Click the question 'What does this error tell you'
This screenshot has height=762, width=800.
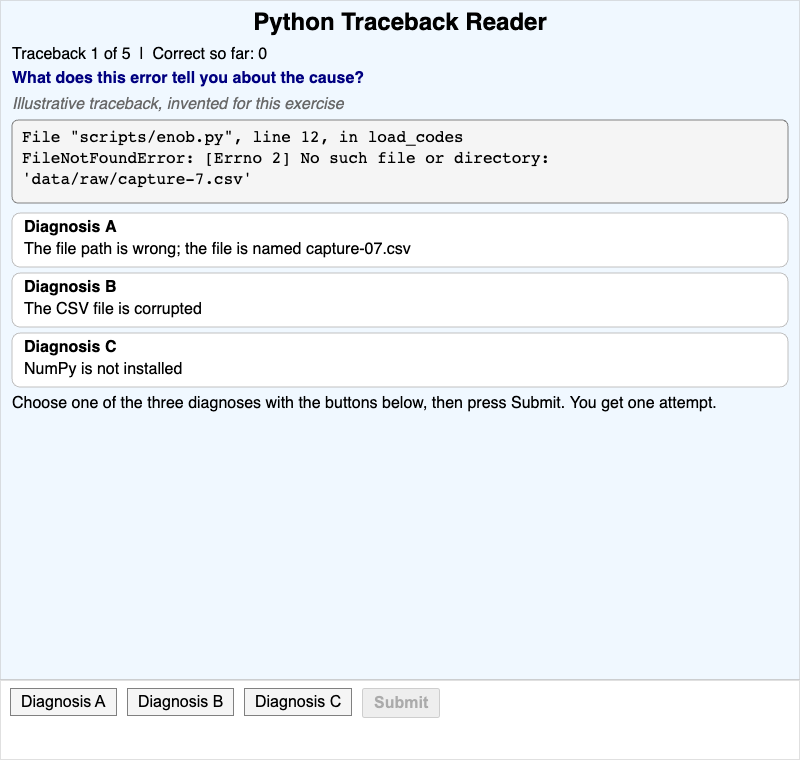click(188, 78)
